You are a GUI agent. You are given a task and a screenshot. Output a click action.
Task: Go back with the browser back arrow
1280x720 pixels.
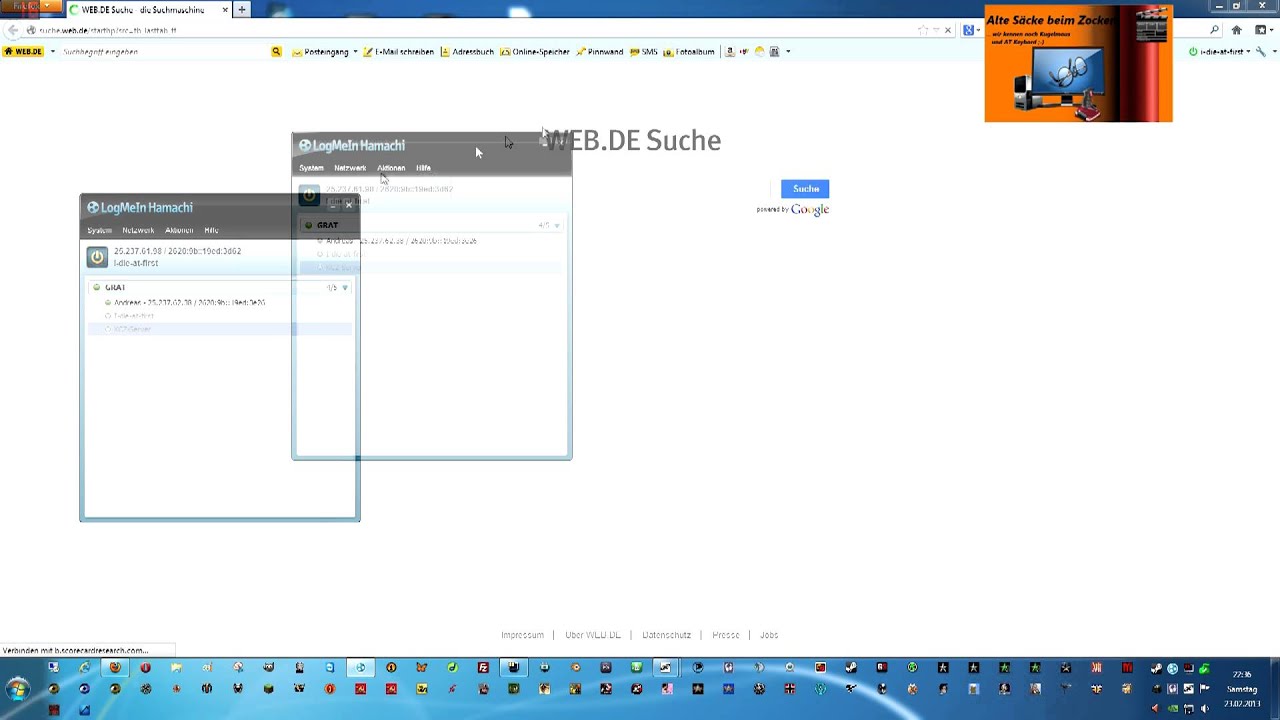(x=12, y=30)
